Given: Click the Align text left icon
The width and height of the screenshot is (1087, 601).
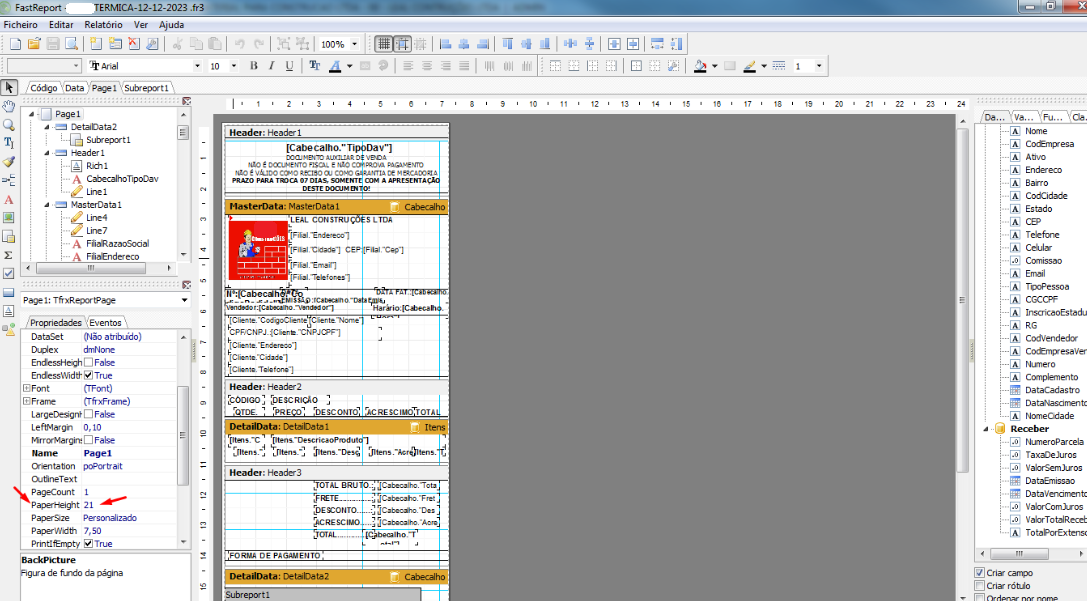Looking at the screenshot, I should click(x=408, y=66).
